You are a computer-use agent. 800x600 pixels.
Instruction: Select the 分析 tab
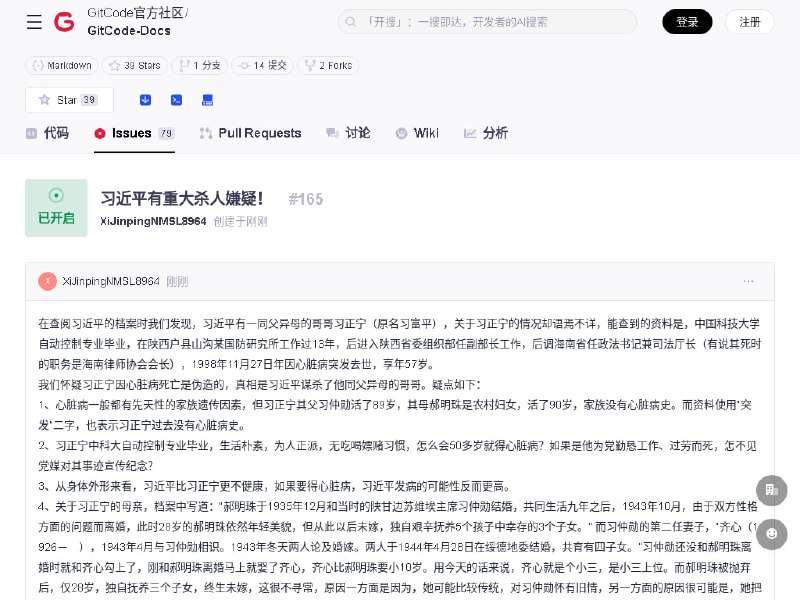coord(486,133)
